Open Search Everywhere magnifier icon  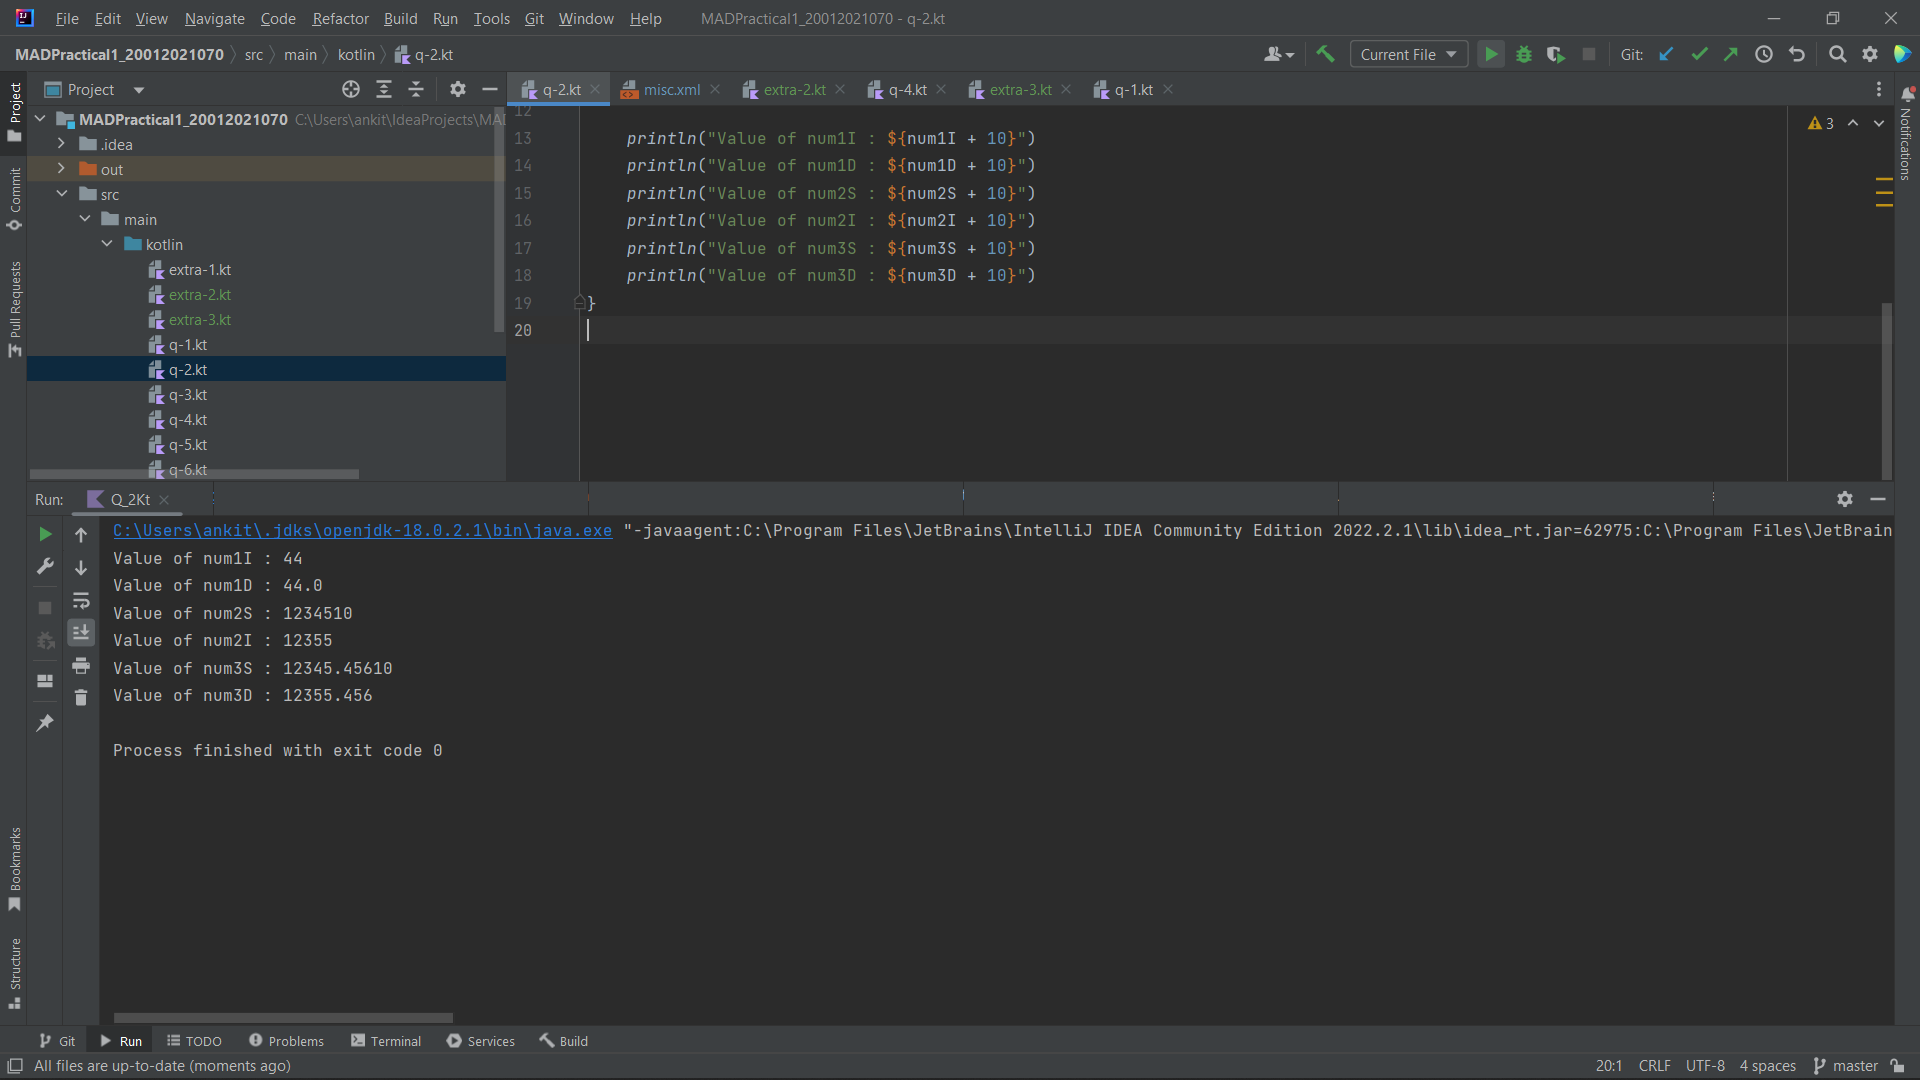coord(1837,55)
